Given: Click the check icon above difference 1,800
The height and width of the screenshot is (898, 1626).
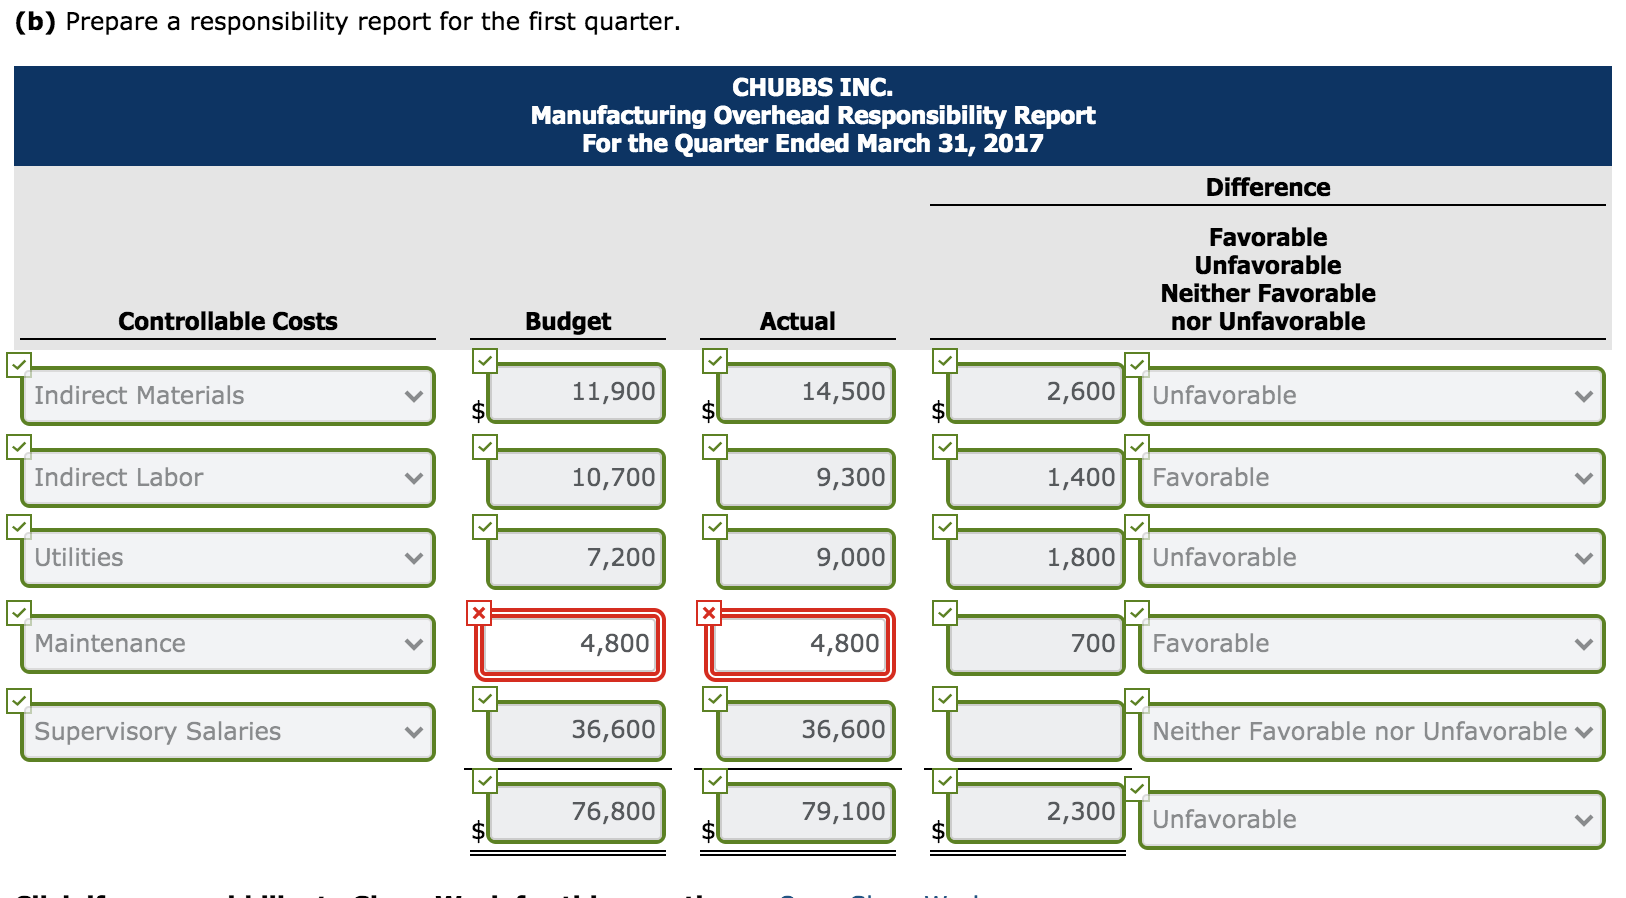Looking at the screenshot, I should (945, 527).
